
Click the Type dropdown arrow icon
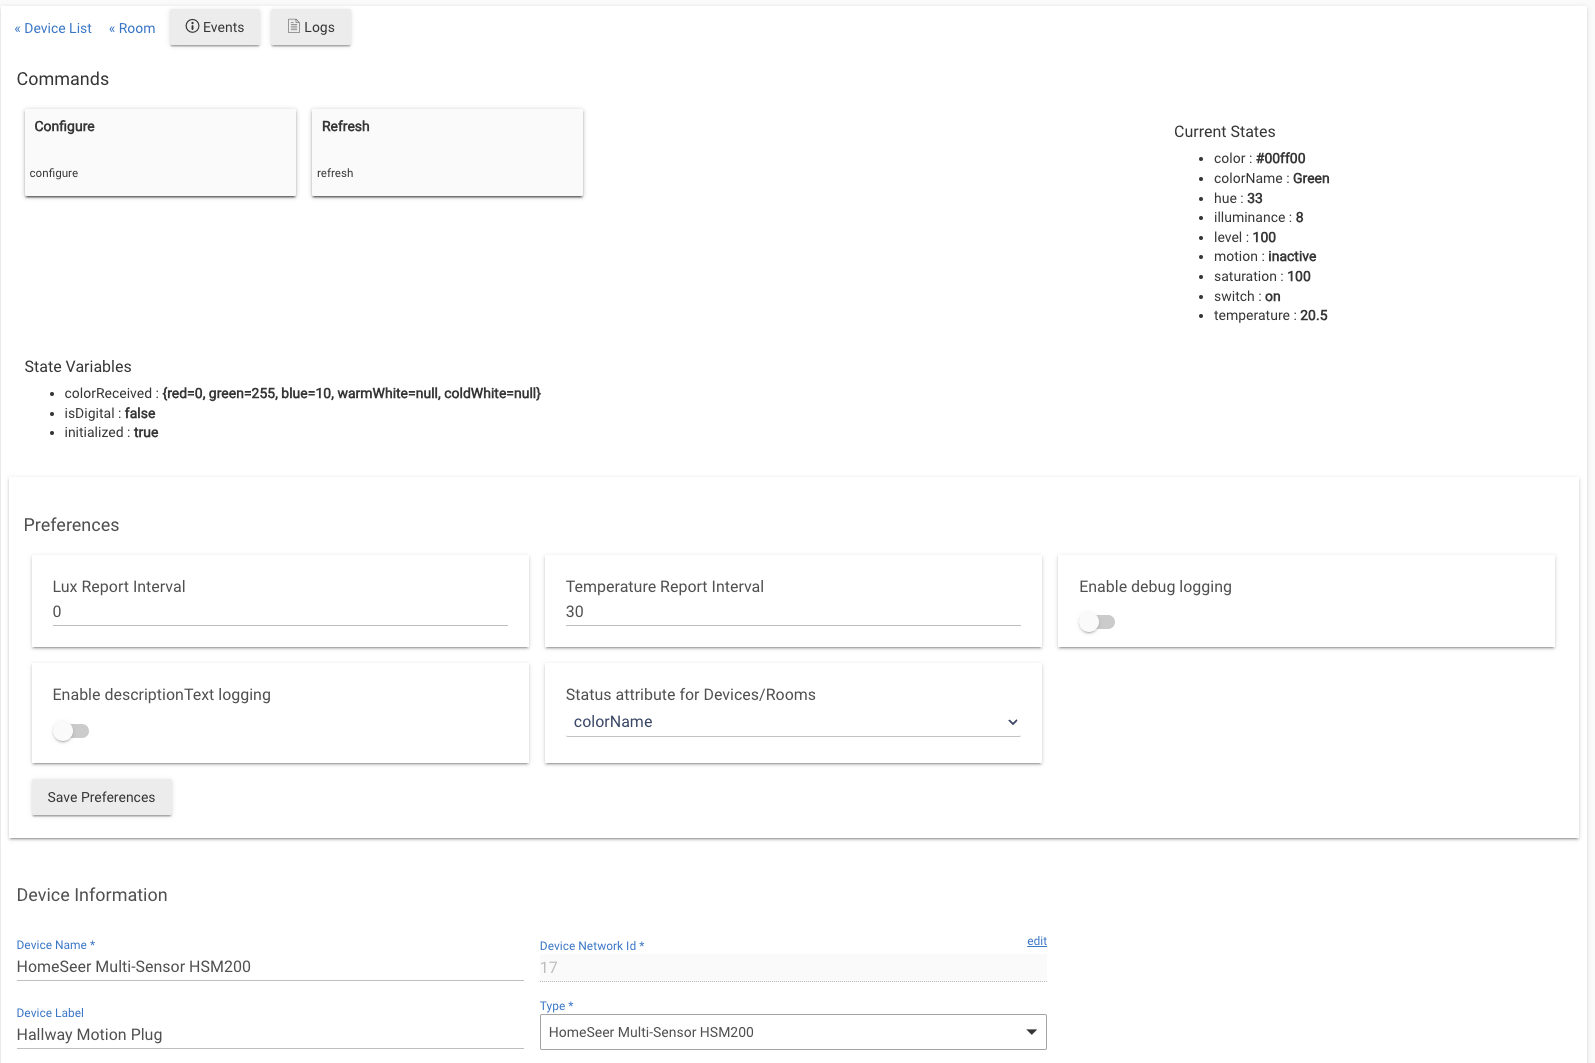pyautogui.click(x=1031, y=1032)
